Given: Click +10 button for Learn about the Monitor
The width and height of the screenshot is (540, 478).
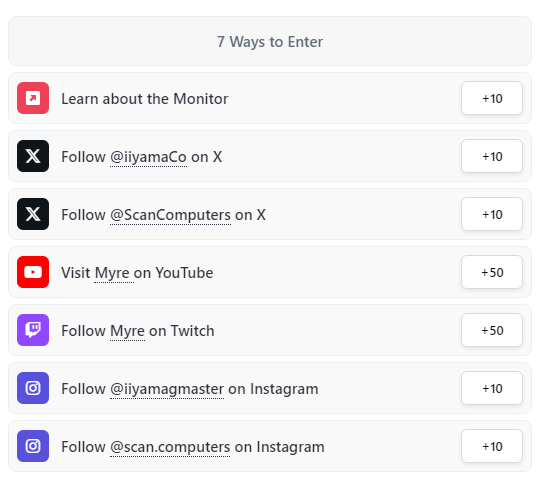Looking at the screenshot, I should pyautogui.click(x=492, y=98).
